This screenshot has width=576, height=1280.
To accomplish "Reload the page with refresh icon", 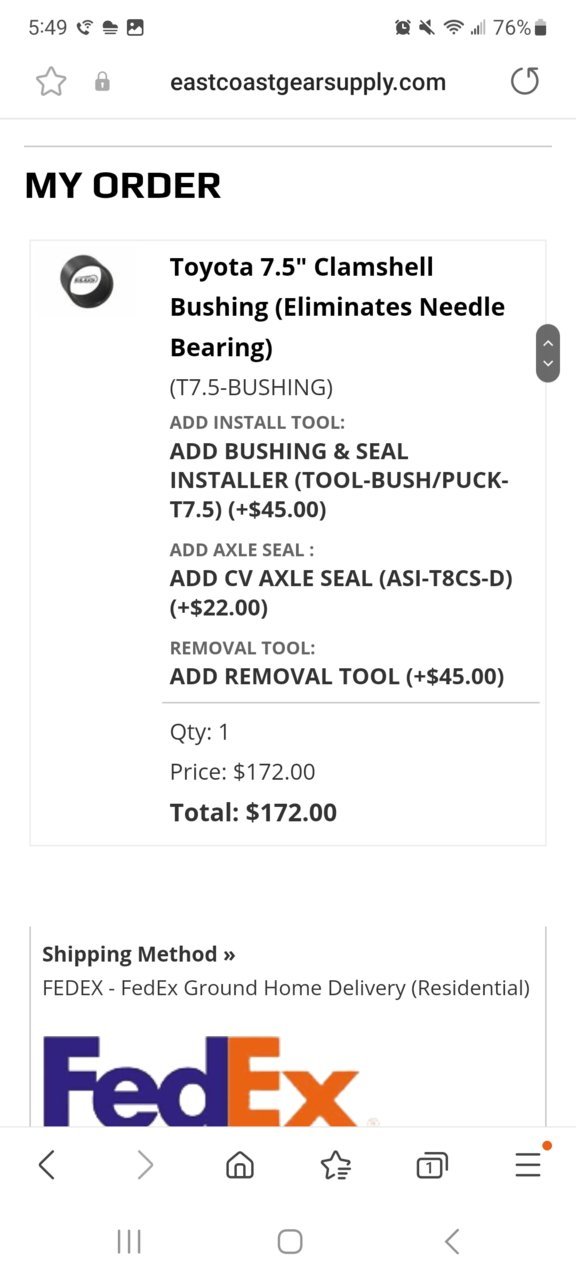I will [x=525, y=81].
